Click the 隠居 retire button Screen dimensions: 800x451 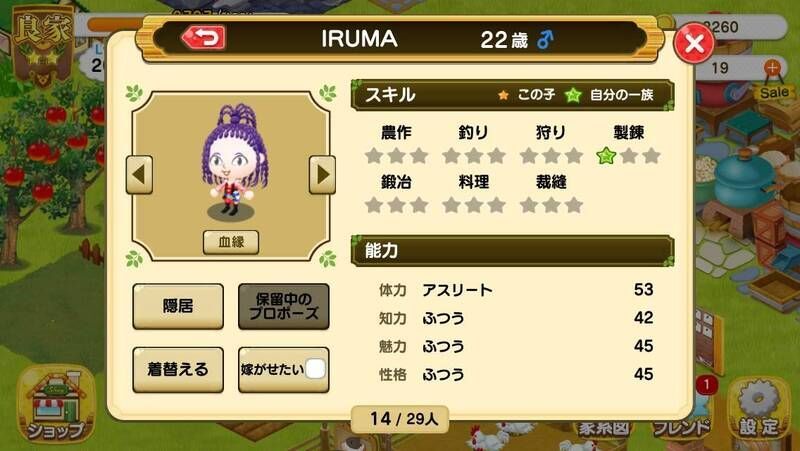coord(178,306)
